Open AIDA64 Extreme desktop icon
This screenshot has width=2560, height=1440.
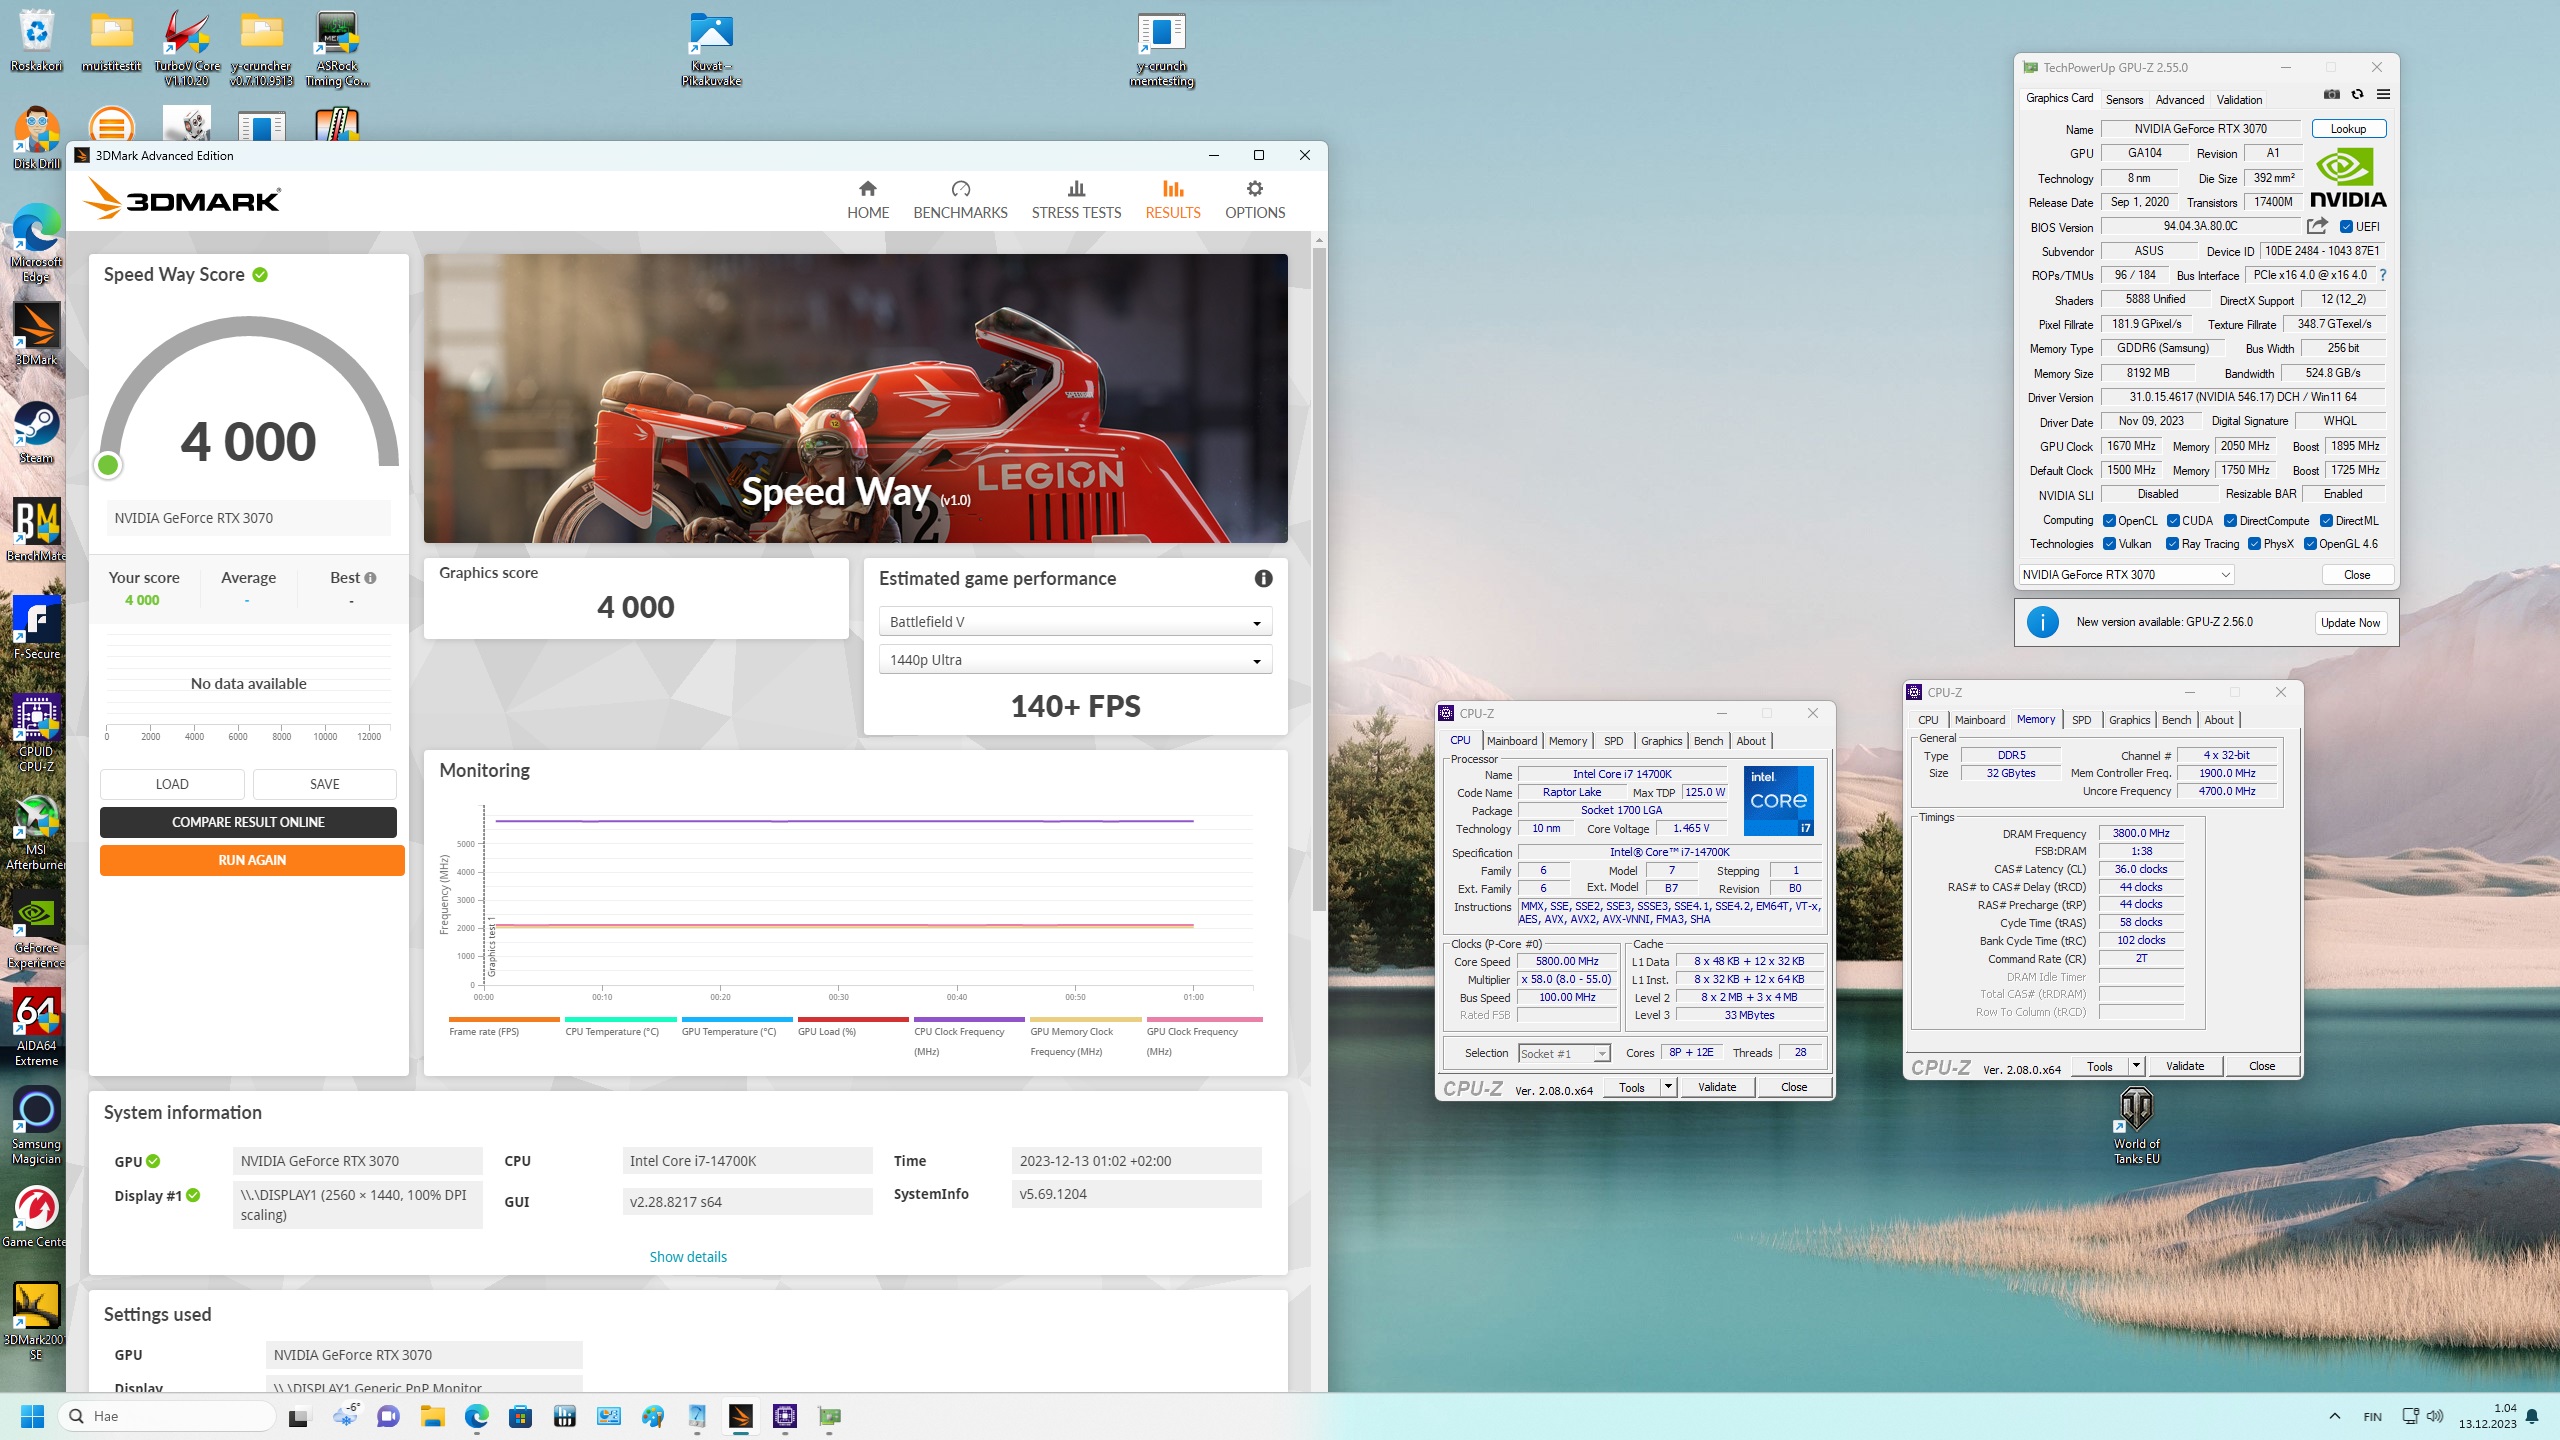coord(36,1027)
